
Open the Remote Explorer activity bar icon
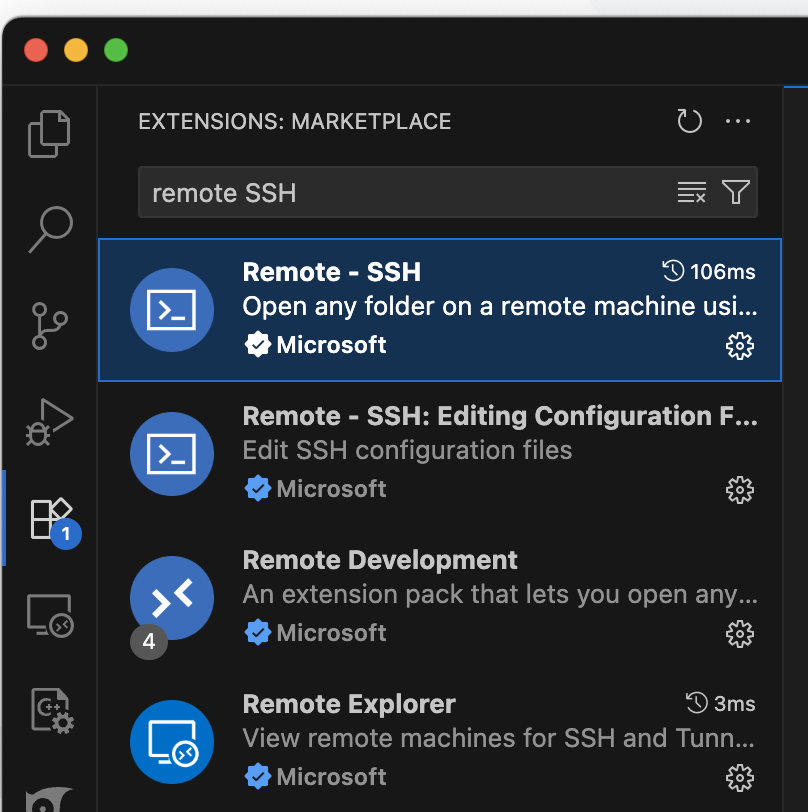coord(50,615)
